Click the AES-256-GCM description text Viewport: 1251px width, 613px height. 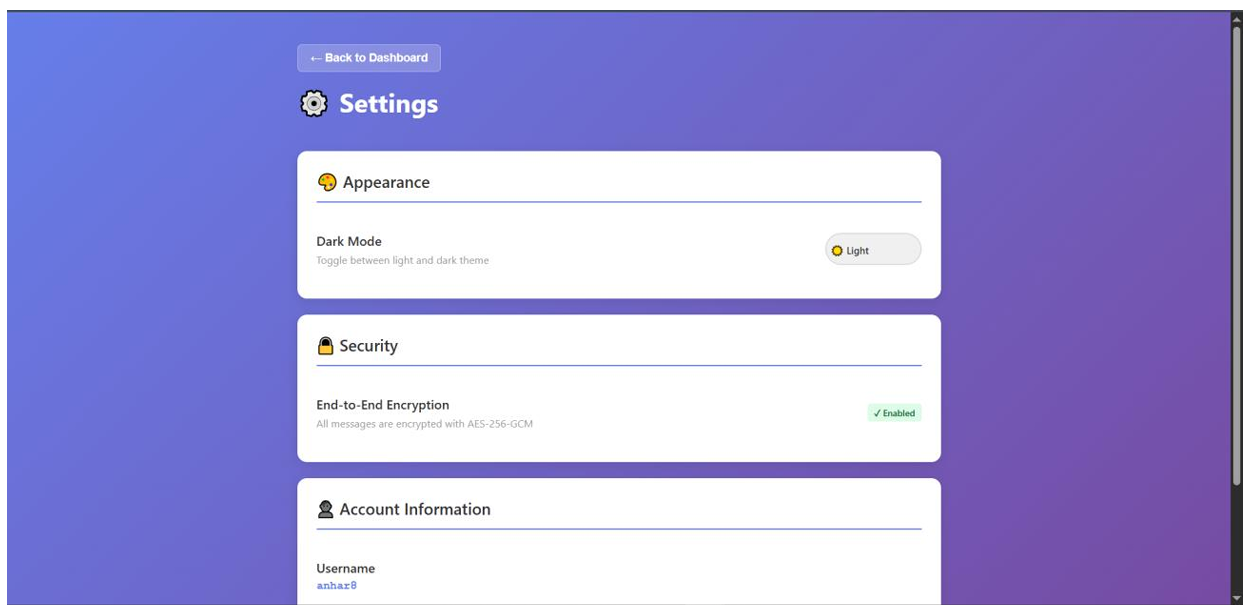pos(424,424)
